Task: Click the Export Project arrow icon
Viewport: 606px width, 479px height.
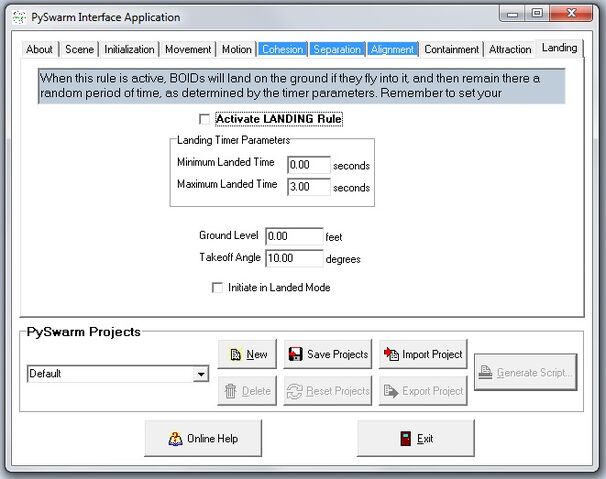Action: coord(391,391)
